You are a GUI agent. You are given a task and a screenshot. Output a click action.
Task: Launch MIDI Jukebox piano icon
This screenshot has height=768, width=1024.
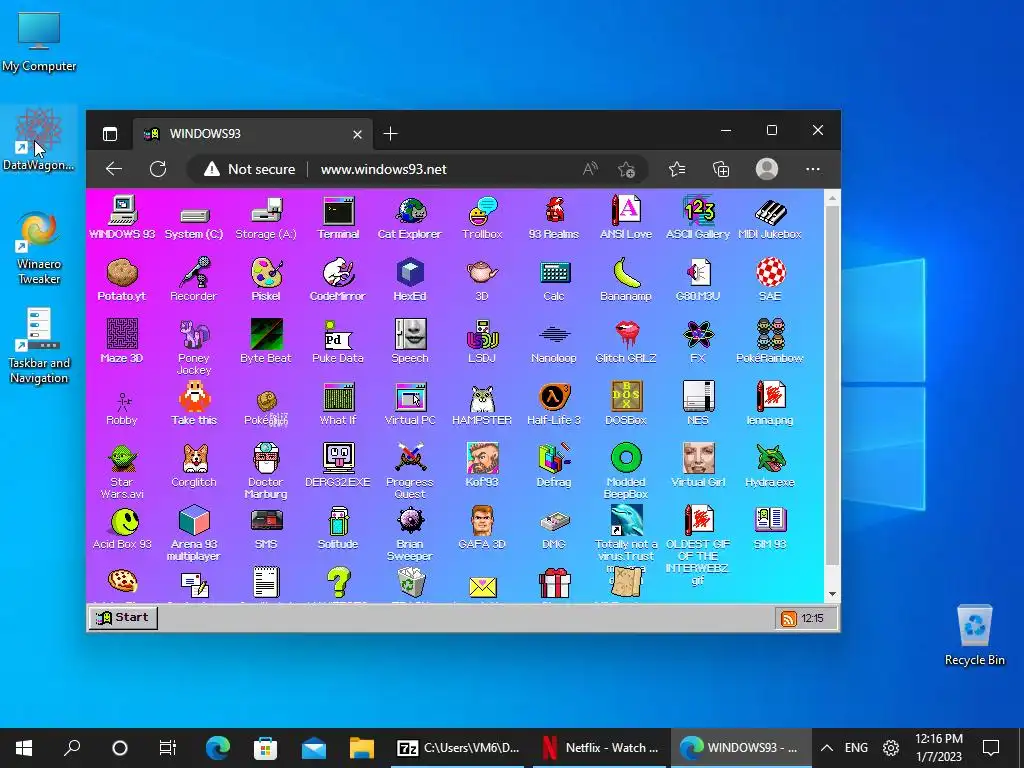point(770,218)
